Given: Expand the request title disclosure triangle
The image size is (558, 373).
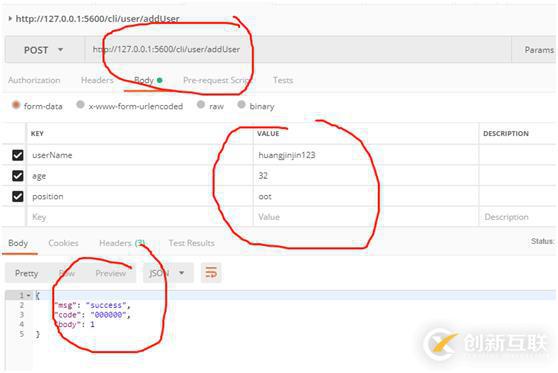Looking at the screenshot, I should [x=10, y=18].
